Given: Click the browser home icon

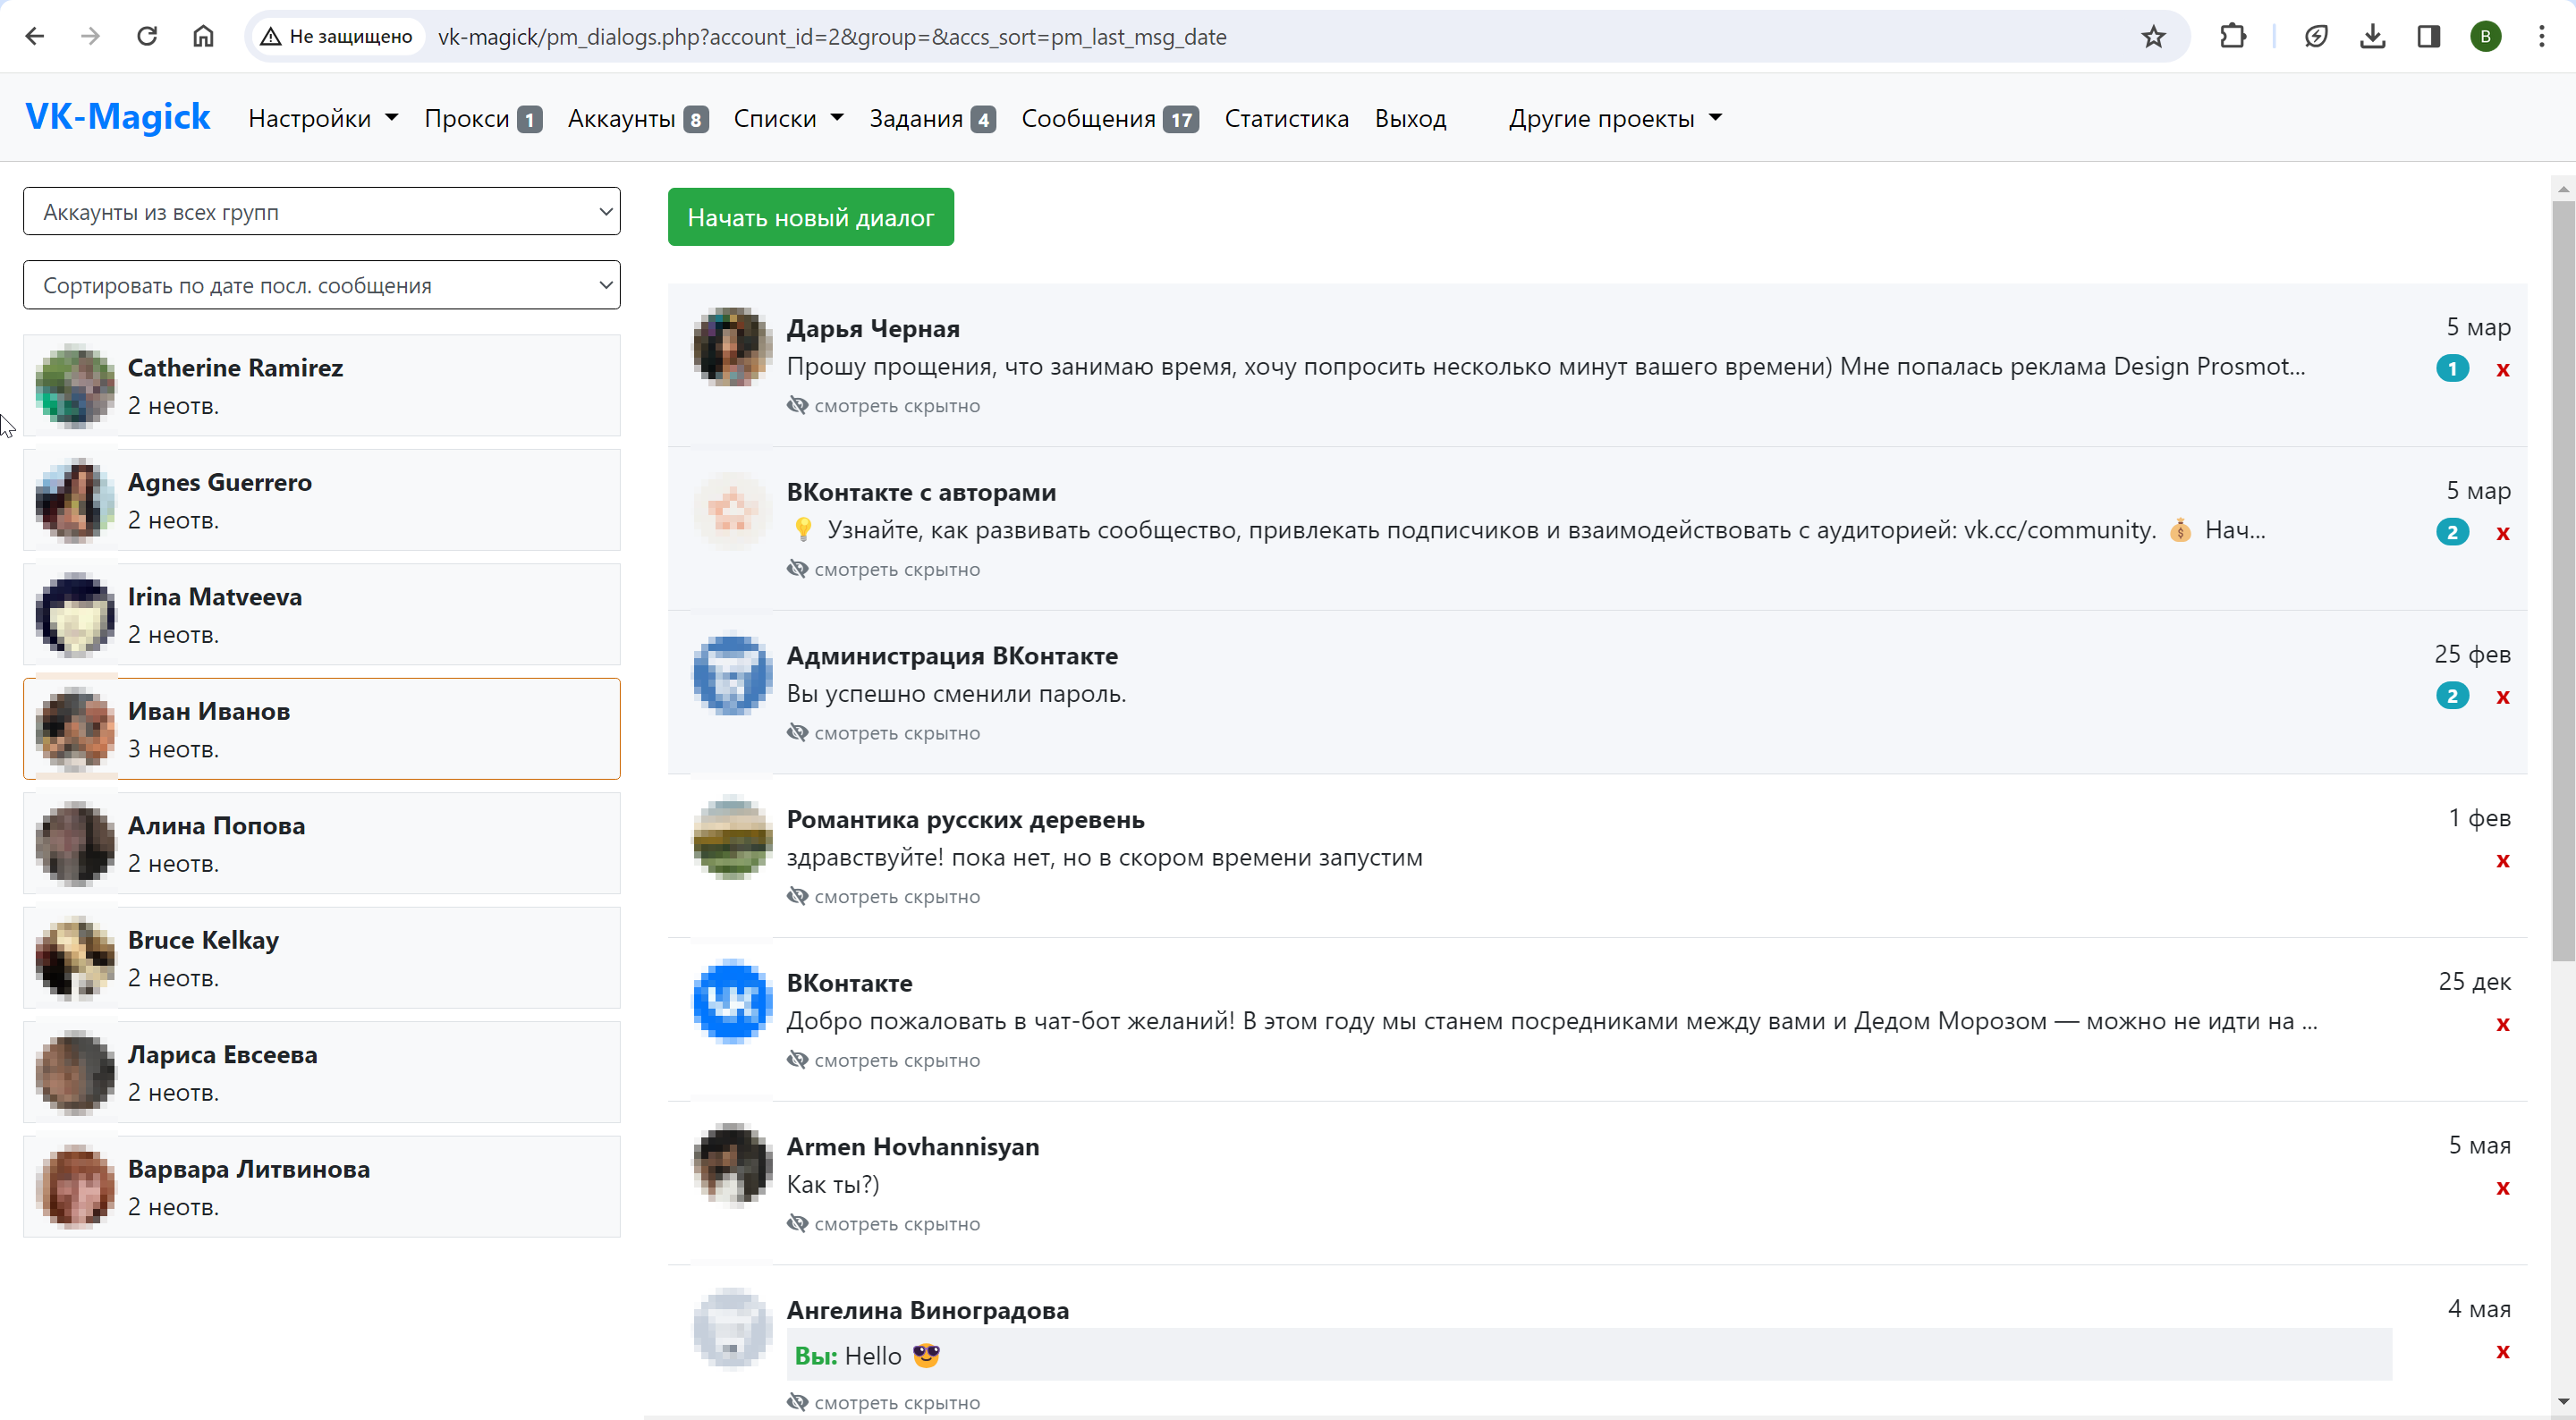Looking at the screenshot, I should click(x=203, y=37).
